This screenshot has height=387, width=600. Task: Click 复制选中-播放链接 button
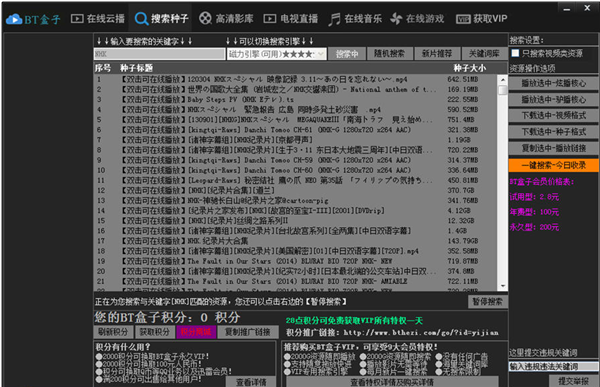pyautogui.click(x=553, y=148)
